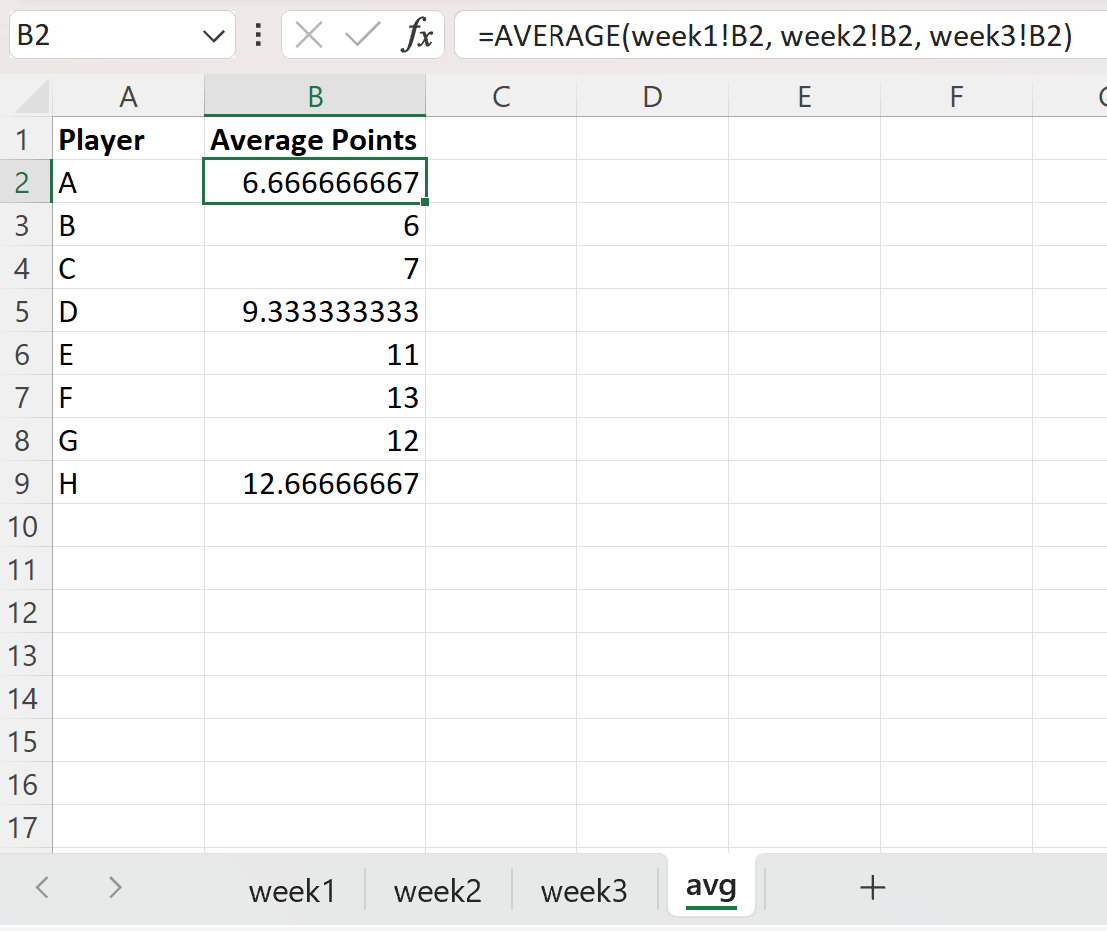The height and width of the screenshot is (931, 1107).
Task: Open the three-dot menu beside the Name Box
Action: tap(258, 33)
